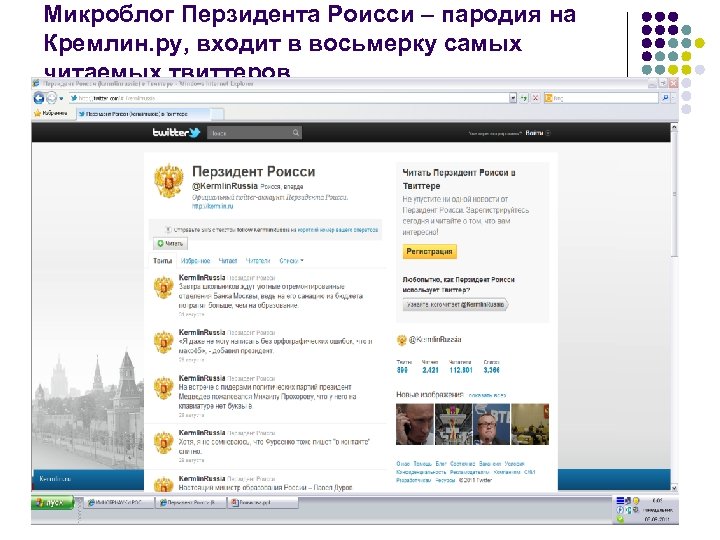Click the system tray clock
720x540 pixels.
pos(658,510)
